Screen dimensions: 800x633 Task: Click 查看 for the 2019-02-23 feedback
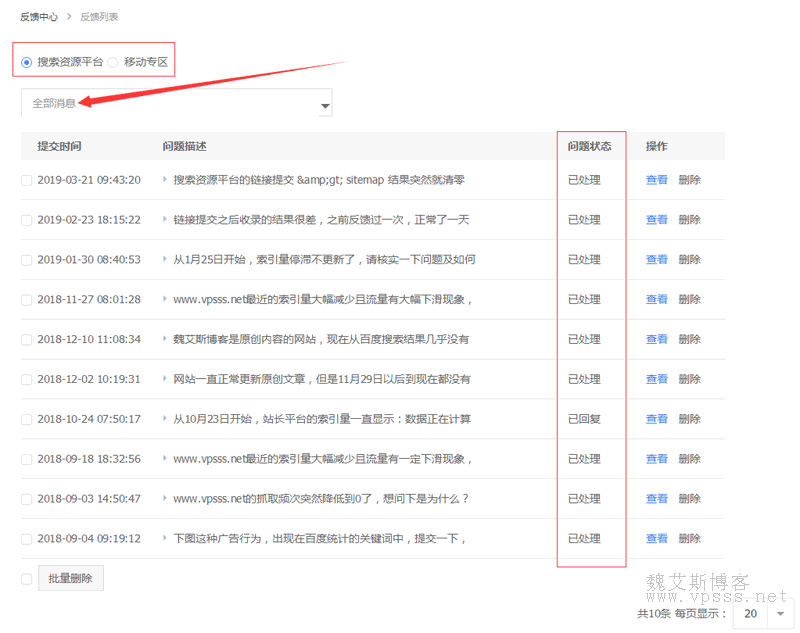(657, 220)
